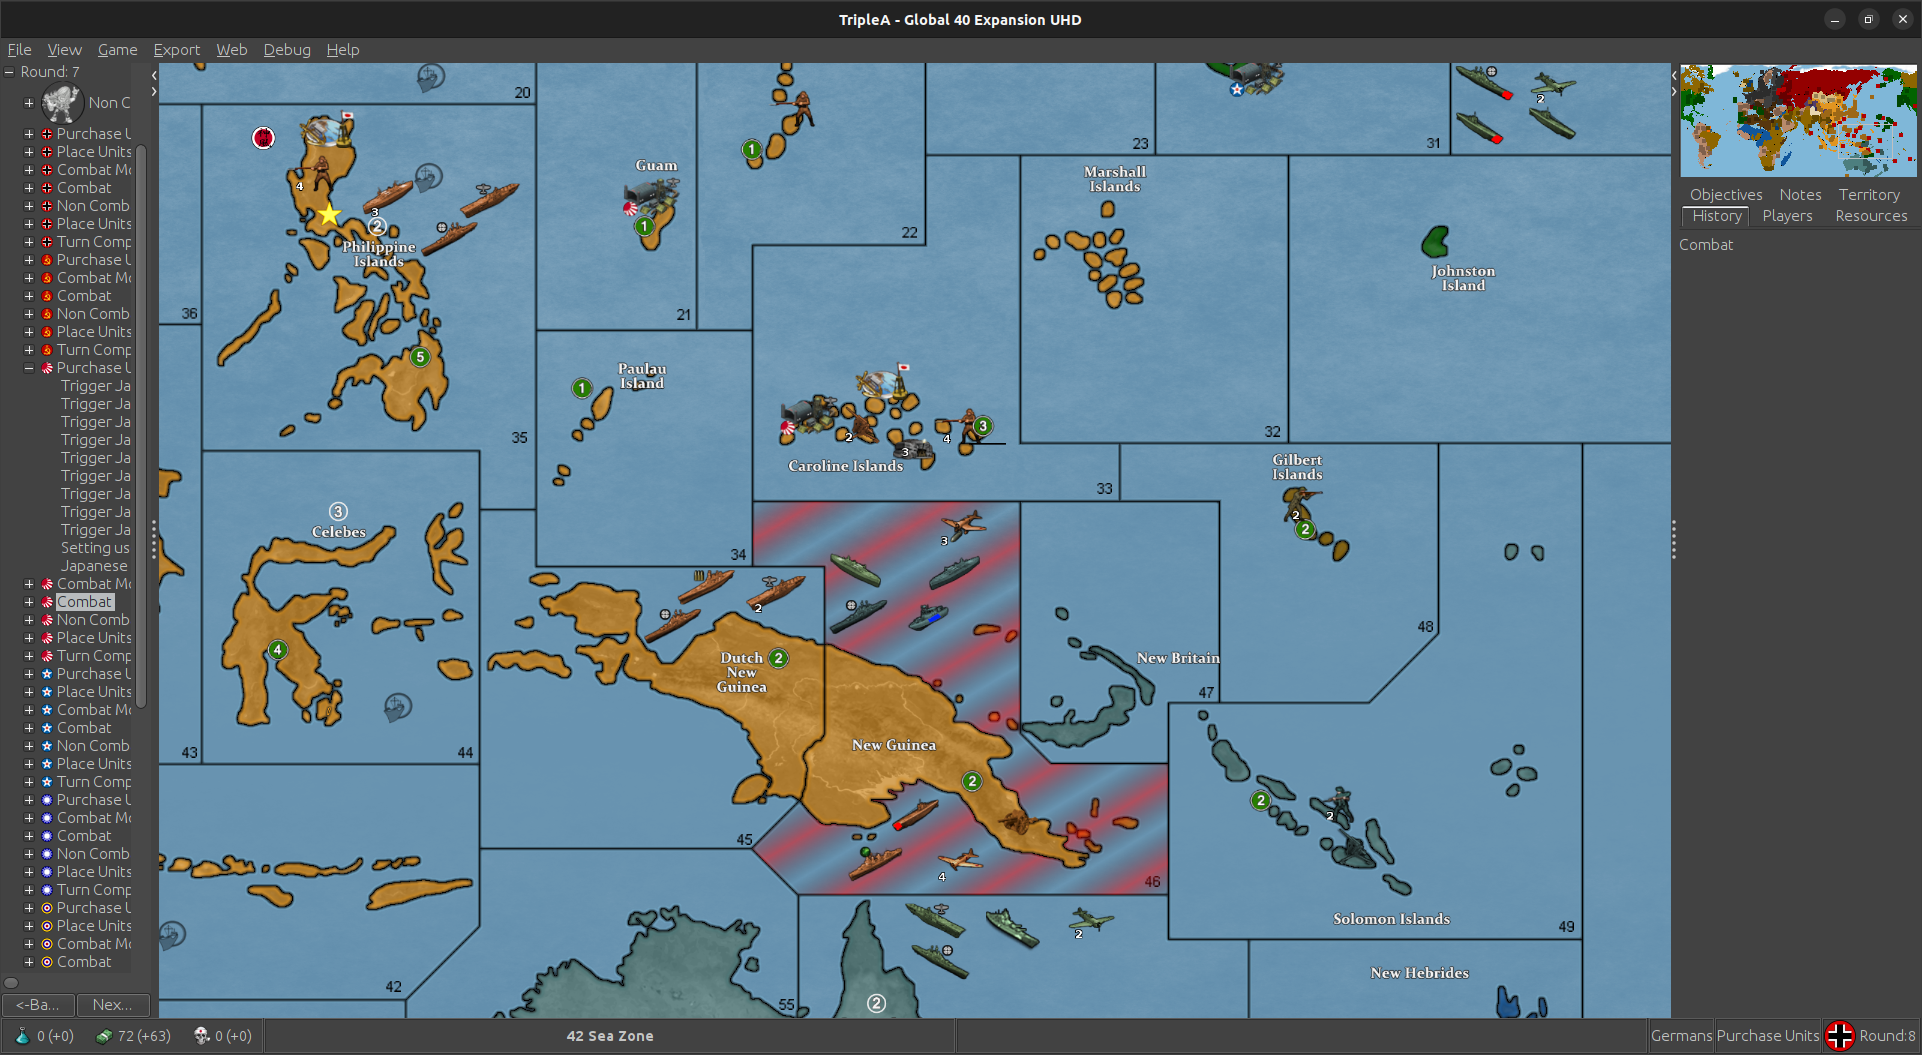Click the Japanese flag marker on Guam
Viewport: 1922px width, 1055px height.
631,209
